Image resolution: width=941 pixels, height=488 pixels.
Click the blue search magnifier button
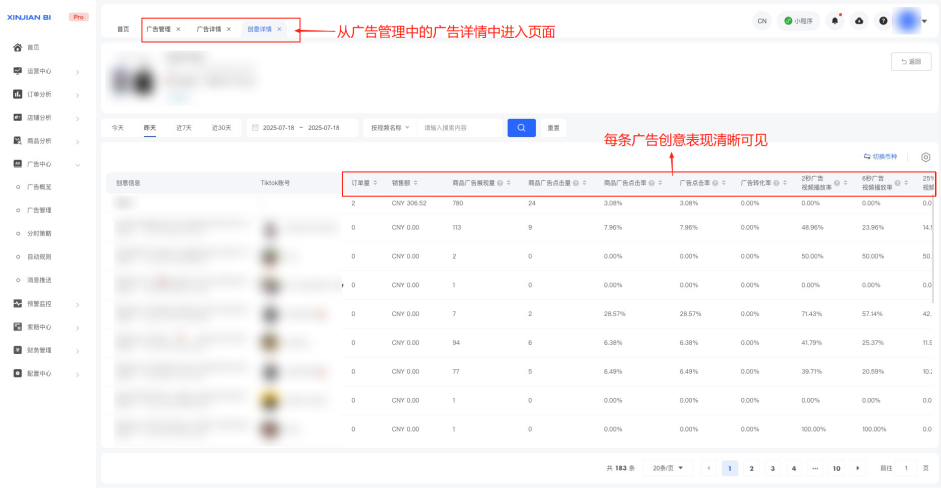[522, 128]
